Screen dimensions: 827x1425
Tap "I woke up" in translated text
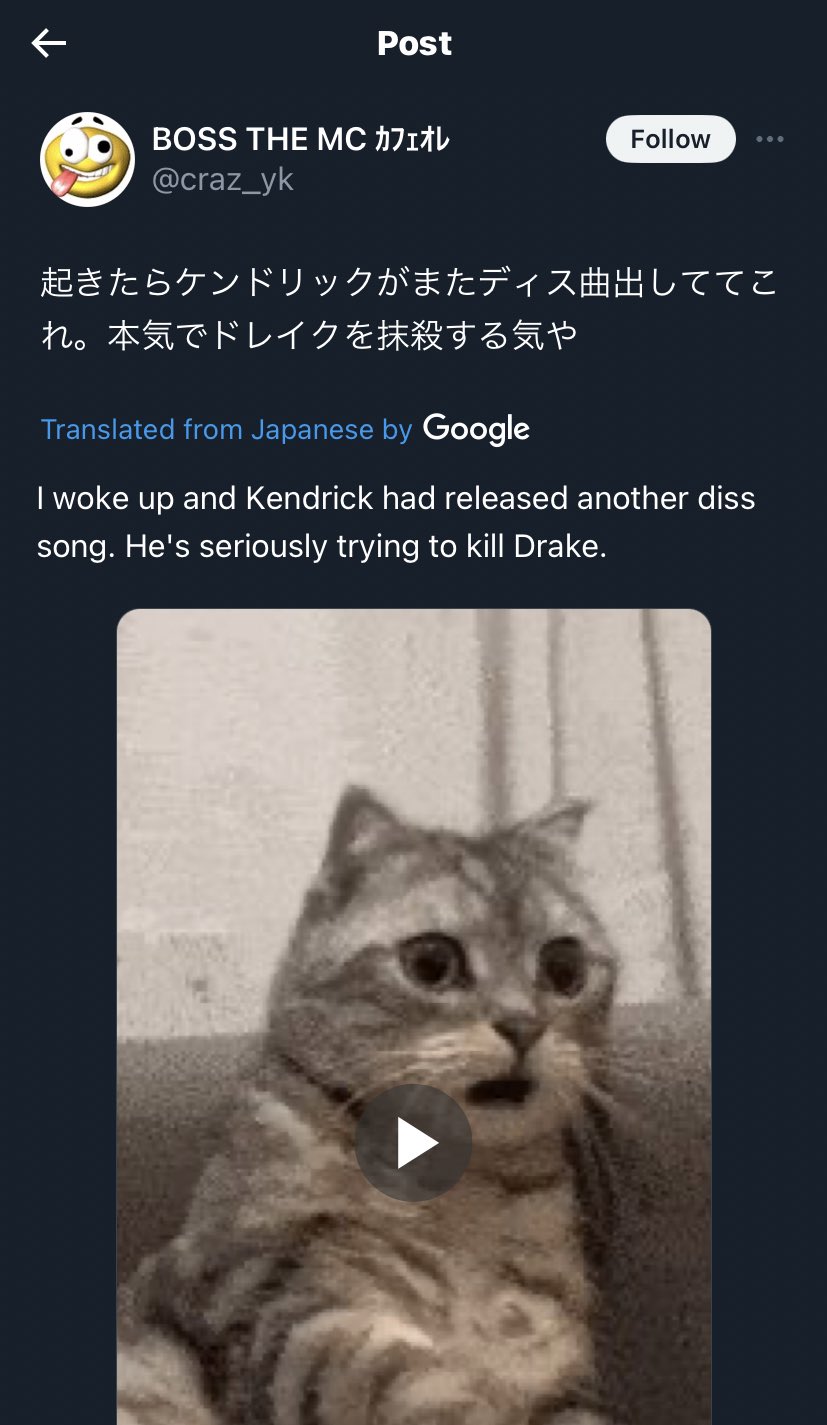[x=106, y=498]
